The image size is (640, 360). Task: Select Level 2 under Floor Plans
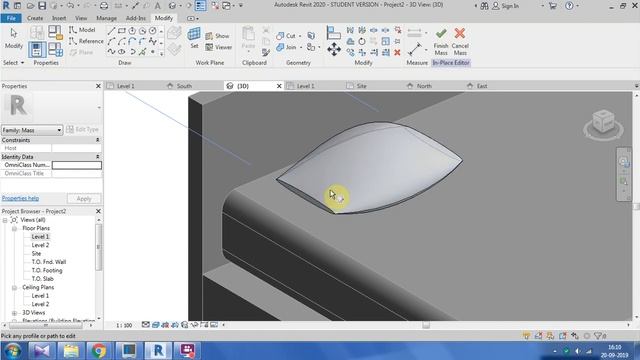[40, 245]
